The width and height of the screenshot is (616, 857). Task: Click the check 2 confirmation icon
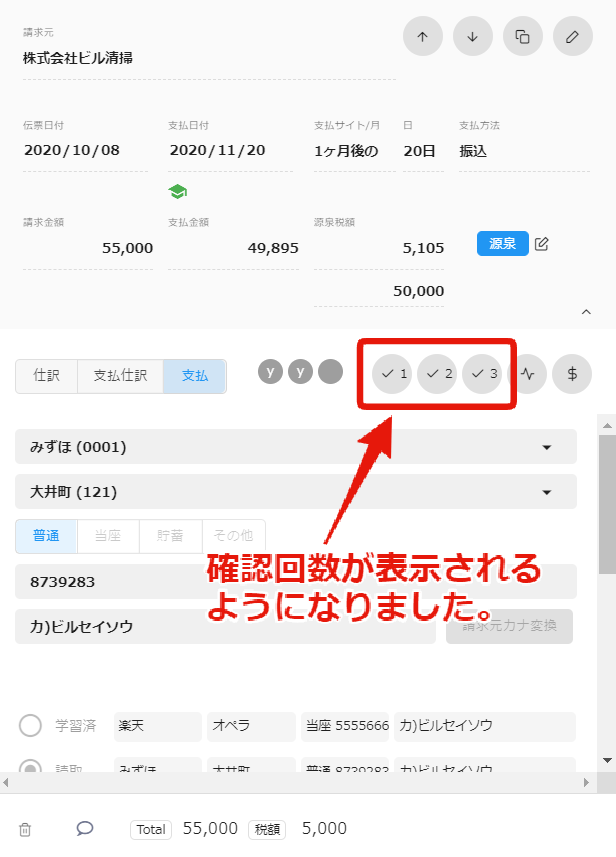click(437, 374)
